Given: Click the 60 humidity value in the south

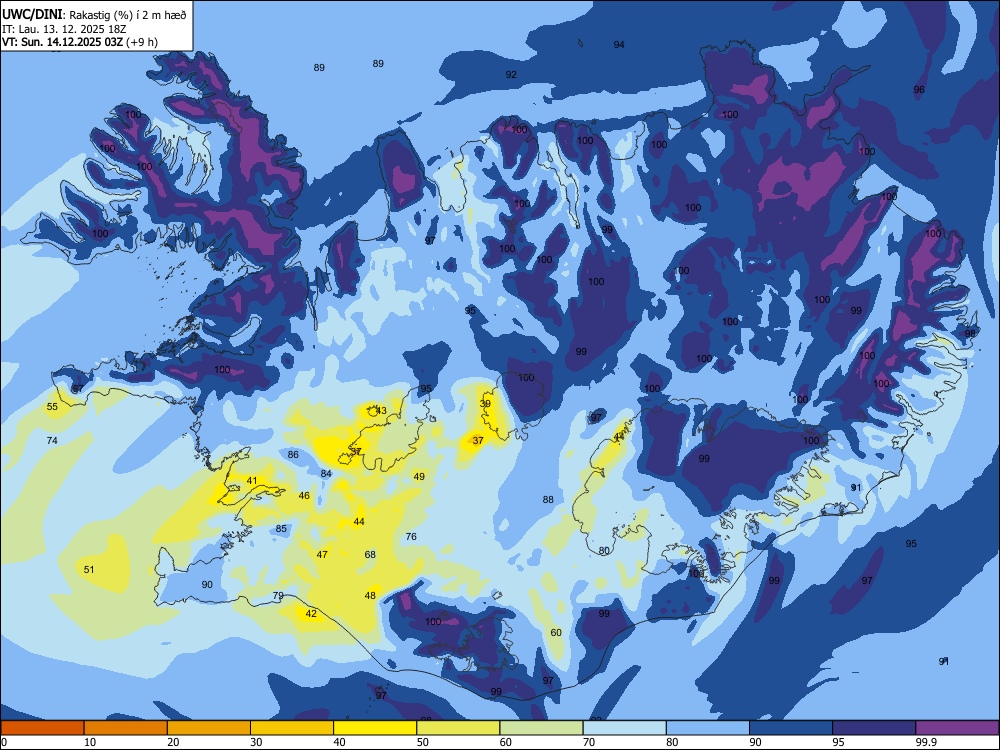Looking at the screenshot, I should [556, 633].
